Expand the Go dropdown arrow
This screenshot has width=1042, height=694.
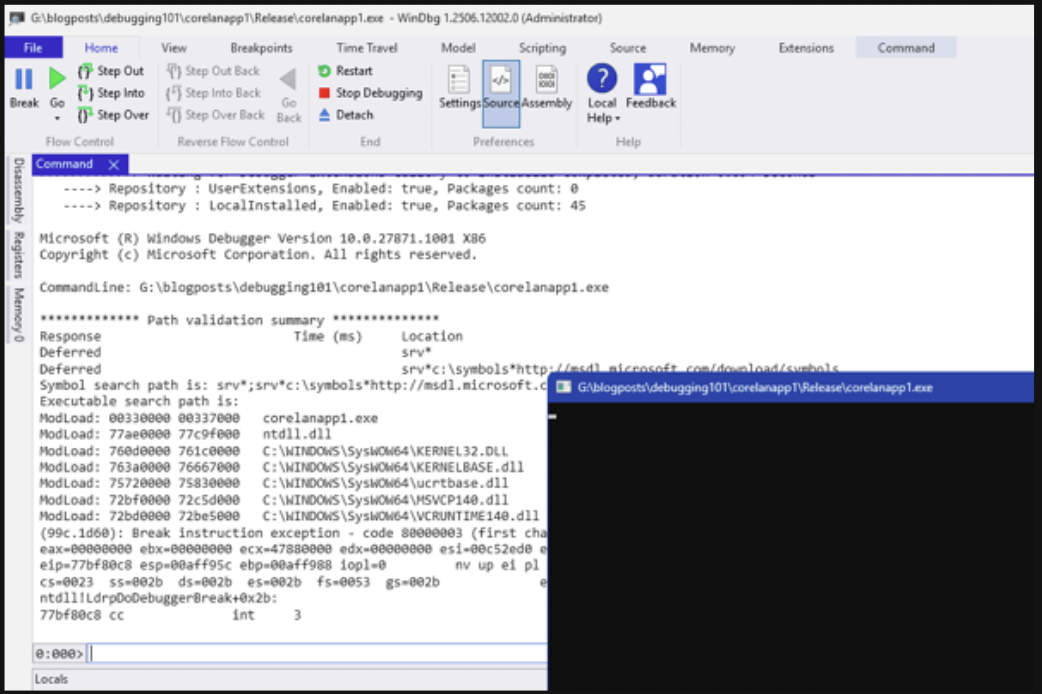[x=57, y=119]
